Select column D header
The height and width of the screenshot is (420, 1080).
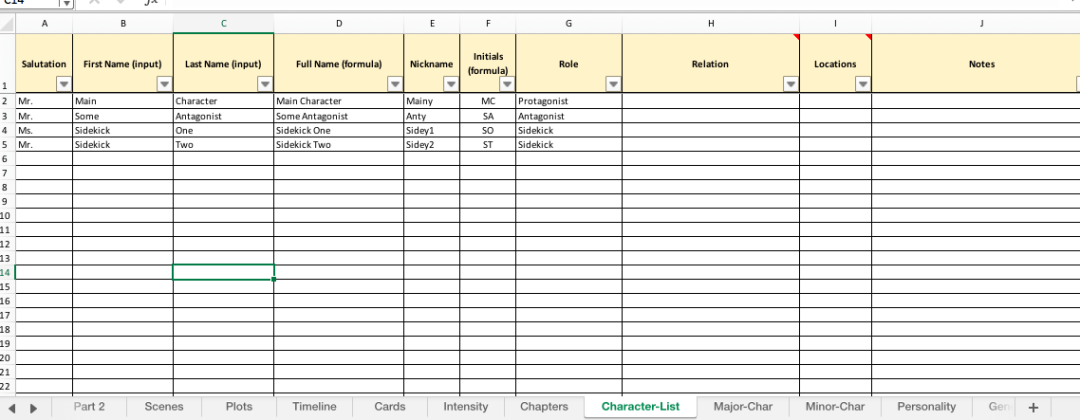point(339,24)
